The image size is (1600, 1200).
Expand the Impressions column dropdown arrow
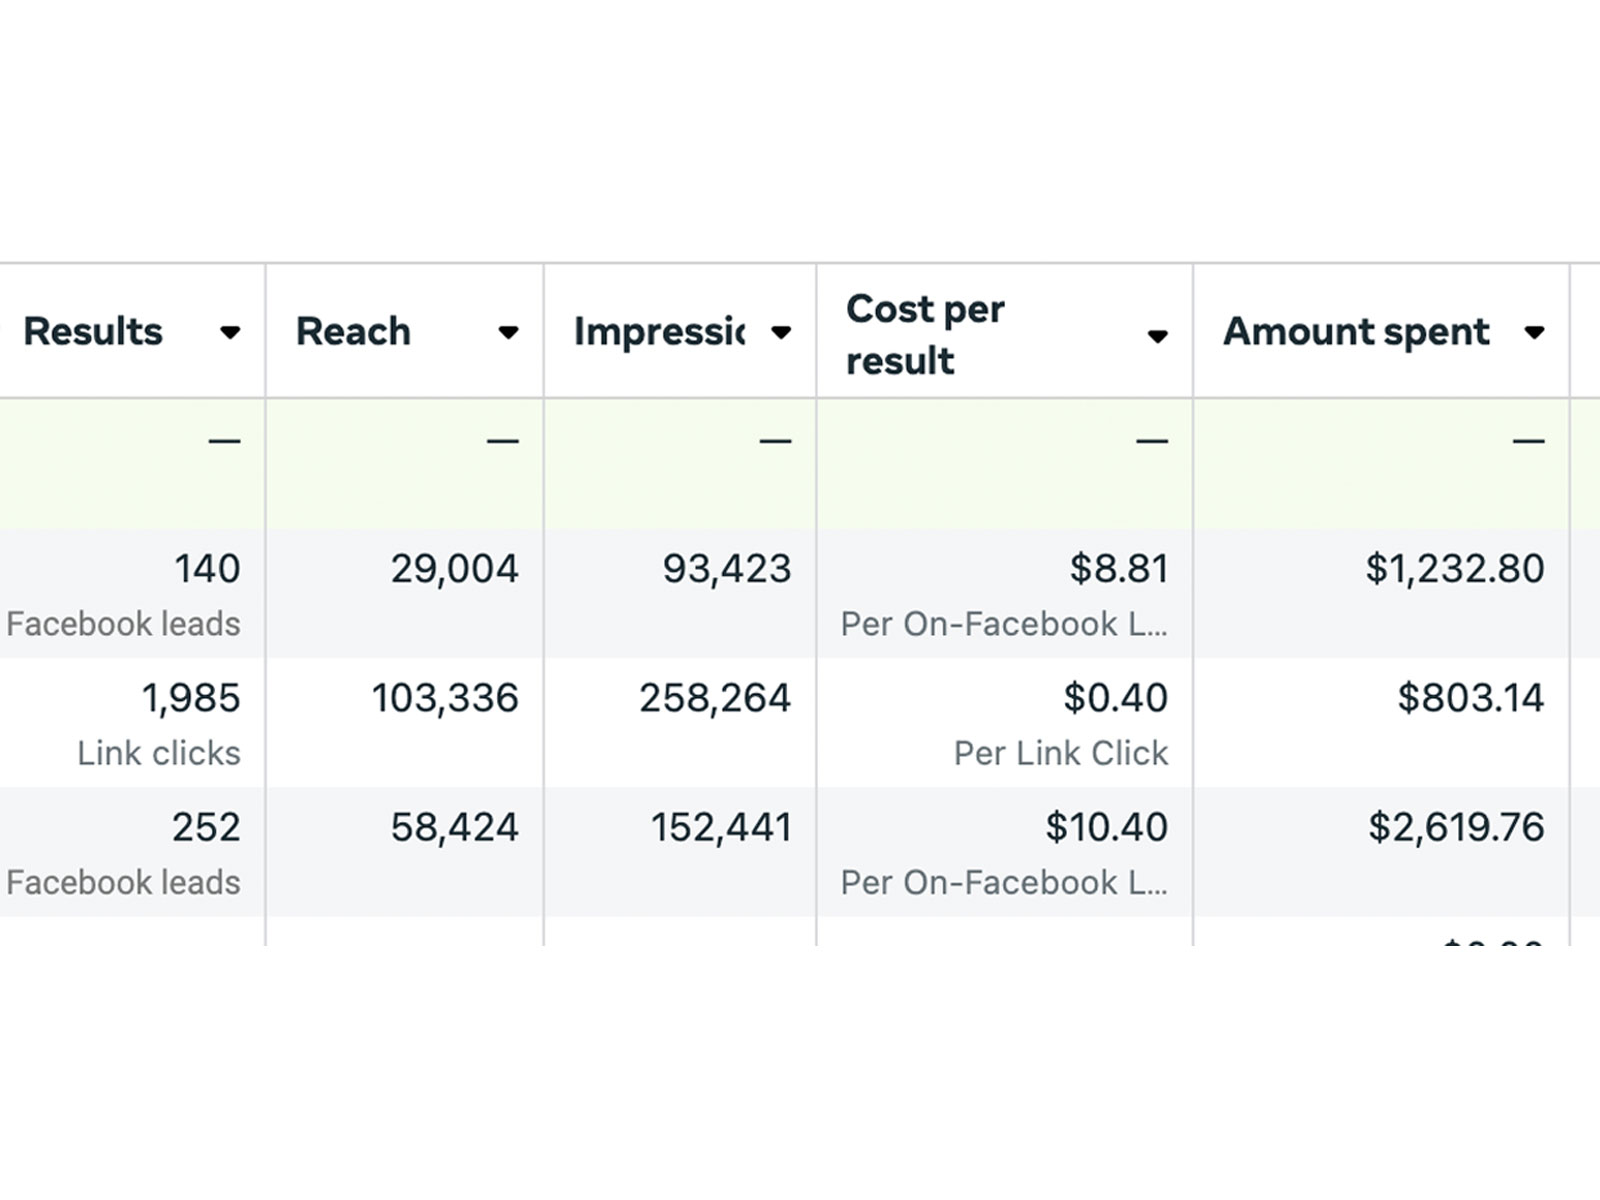781,333
